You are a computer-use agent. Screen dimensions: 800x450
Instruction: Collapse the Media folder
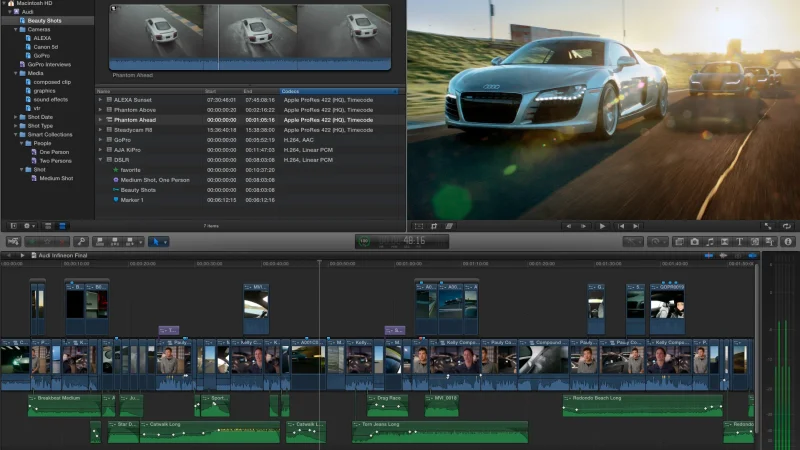click(x=16, y=73)
